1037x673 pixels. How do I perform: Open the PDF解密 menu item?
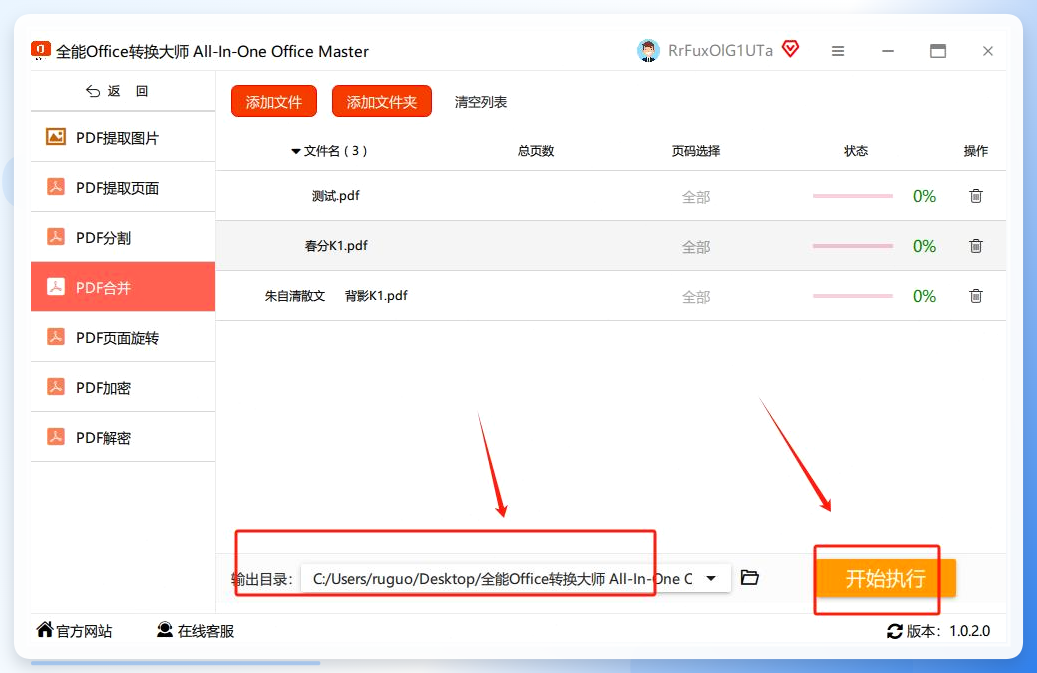coord(123,437)
